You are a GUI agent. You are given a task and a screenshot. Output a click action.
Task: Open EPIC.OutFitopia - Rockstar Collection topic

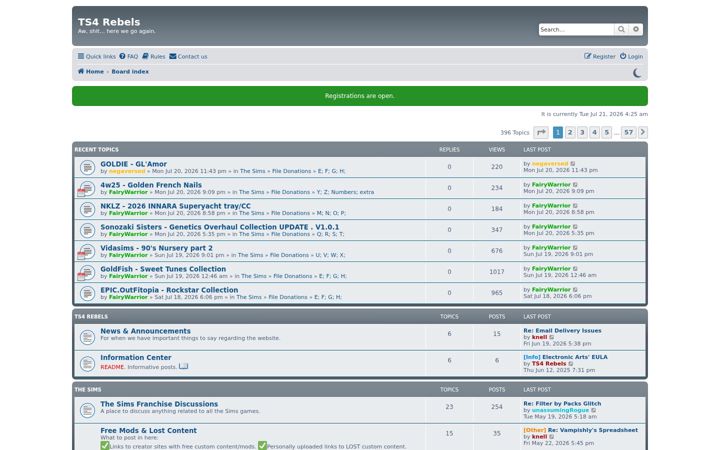(169, 290)
